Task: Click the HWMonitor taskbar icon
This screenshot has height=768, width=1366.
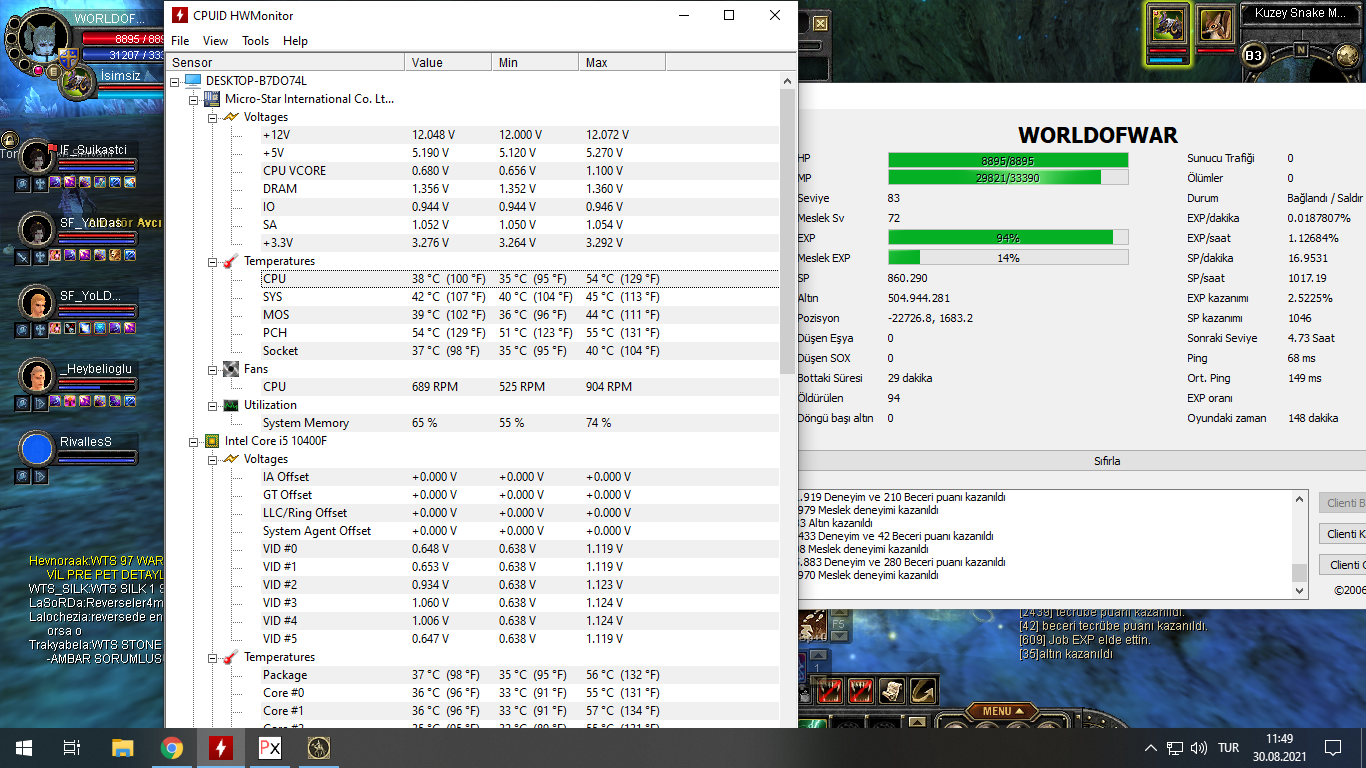Action: [220, 748]
